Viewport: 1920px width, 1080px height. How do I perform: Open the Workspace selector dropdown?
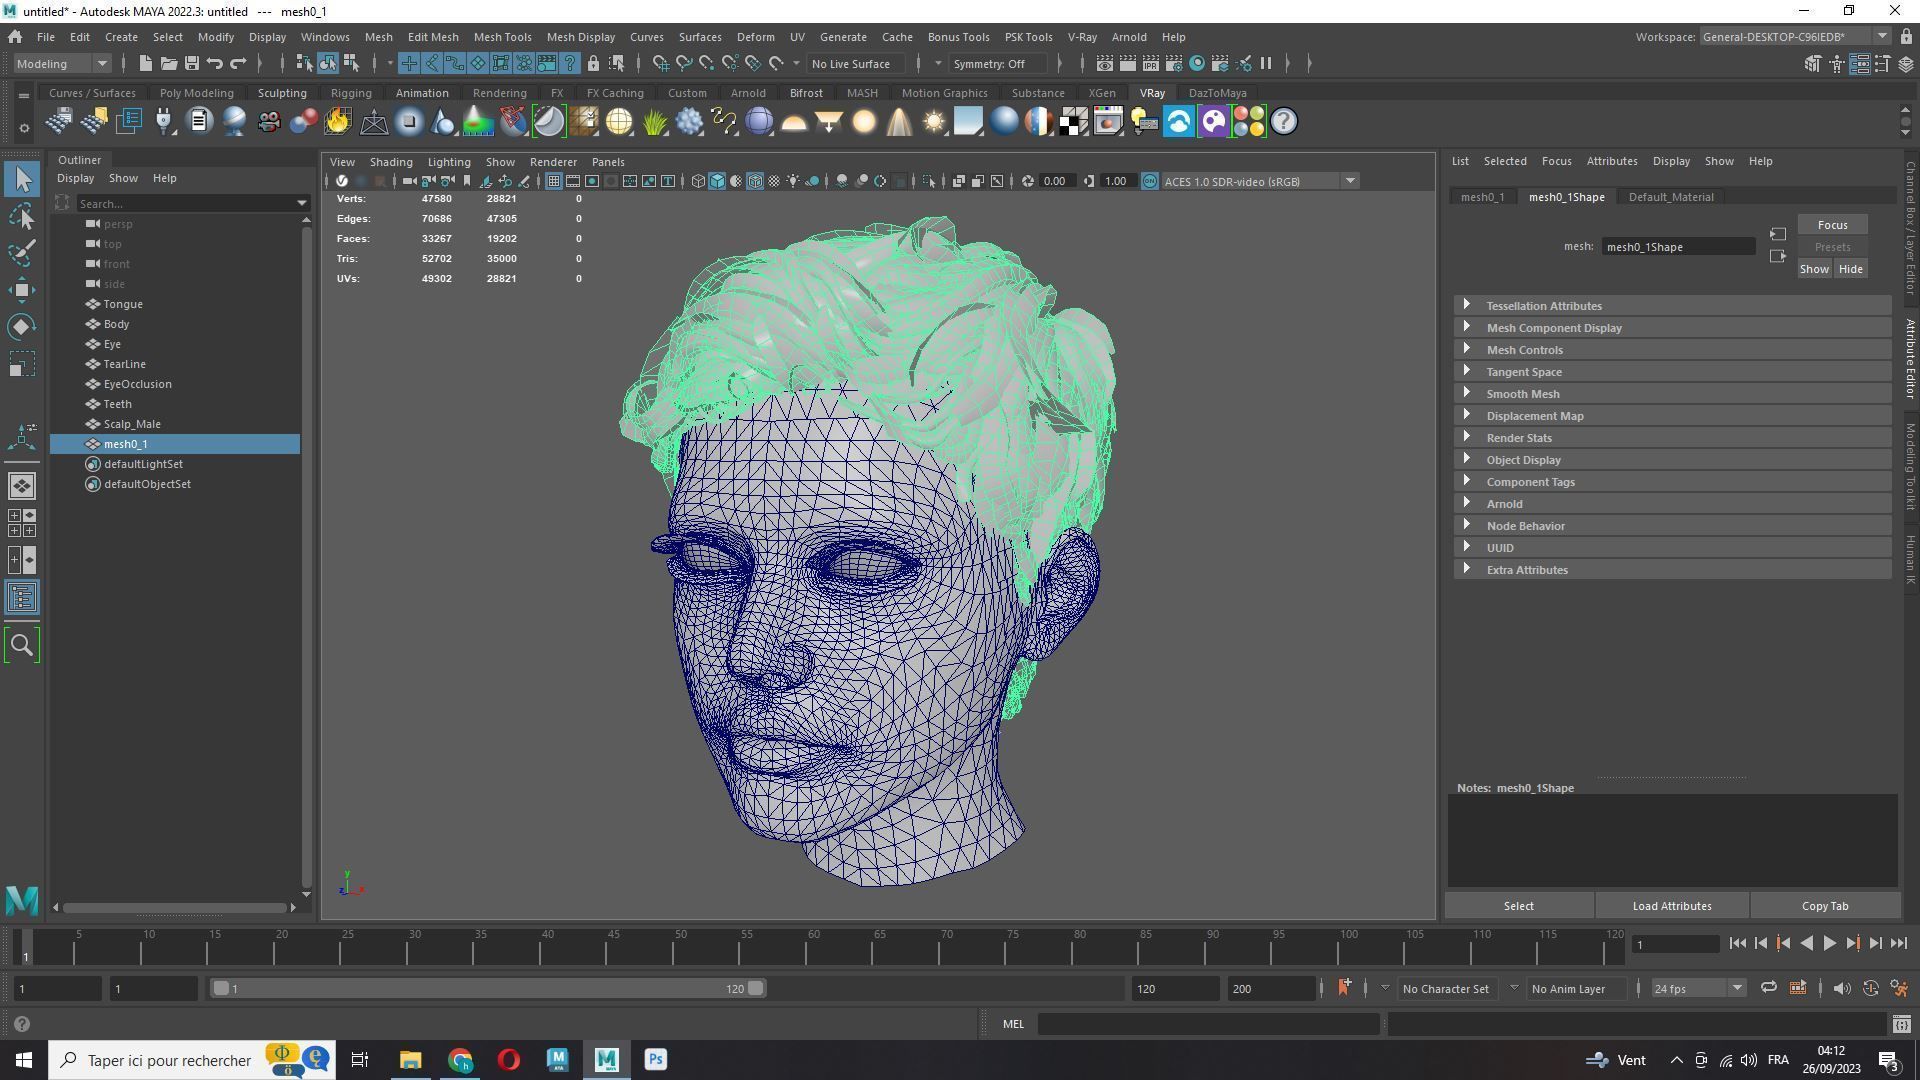click(x=1794, y=37)
